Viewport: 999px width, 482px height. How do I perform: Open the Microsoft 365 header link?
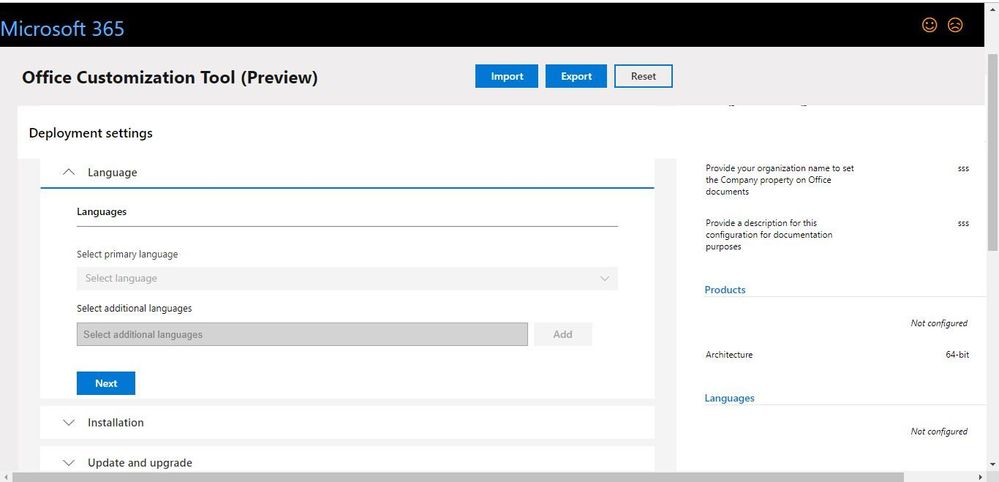point(62,29)
